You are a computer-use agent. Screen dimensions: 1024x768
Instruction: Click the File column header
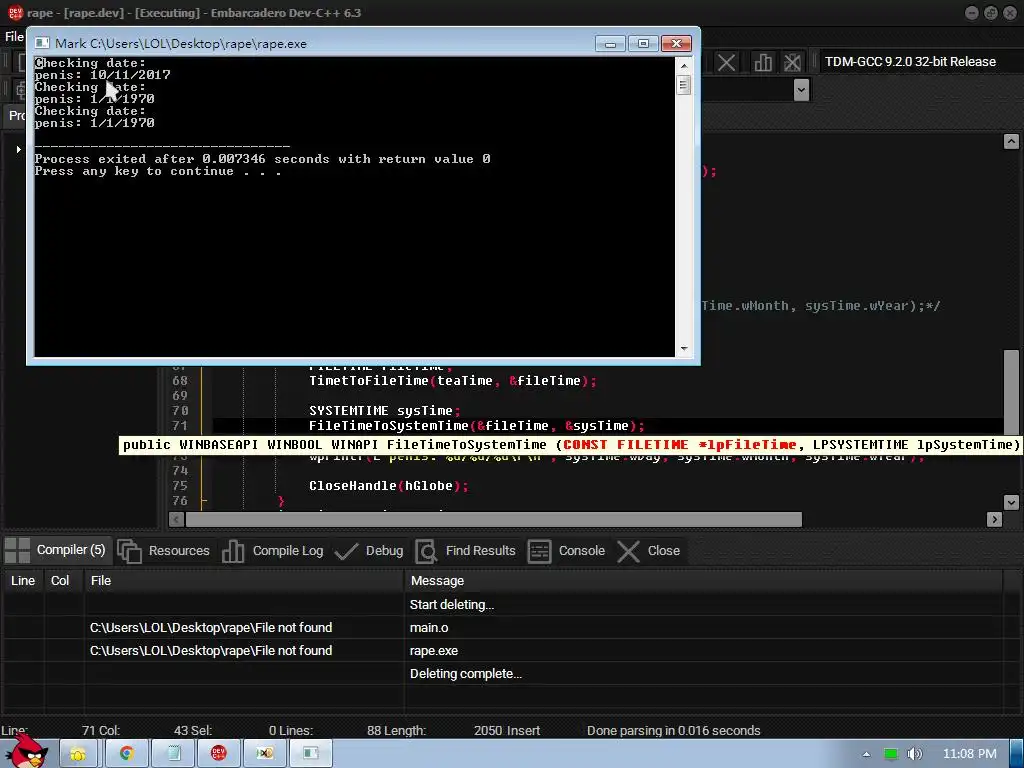tap(244, 581)
